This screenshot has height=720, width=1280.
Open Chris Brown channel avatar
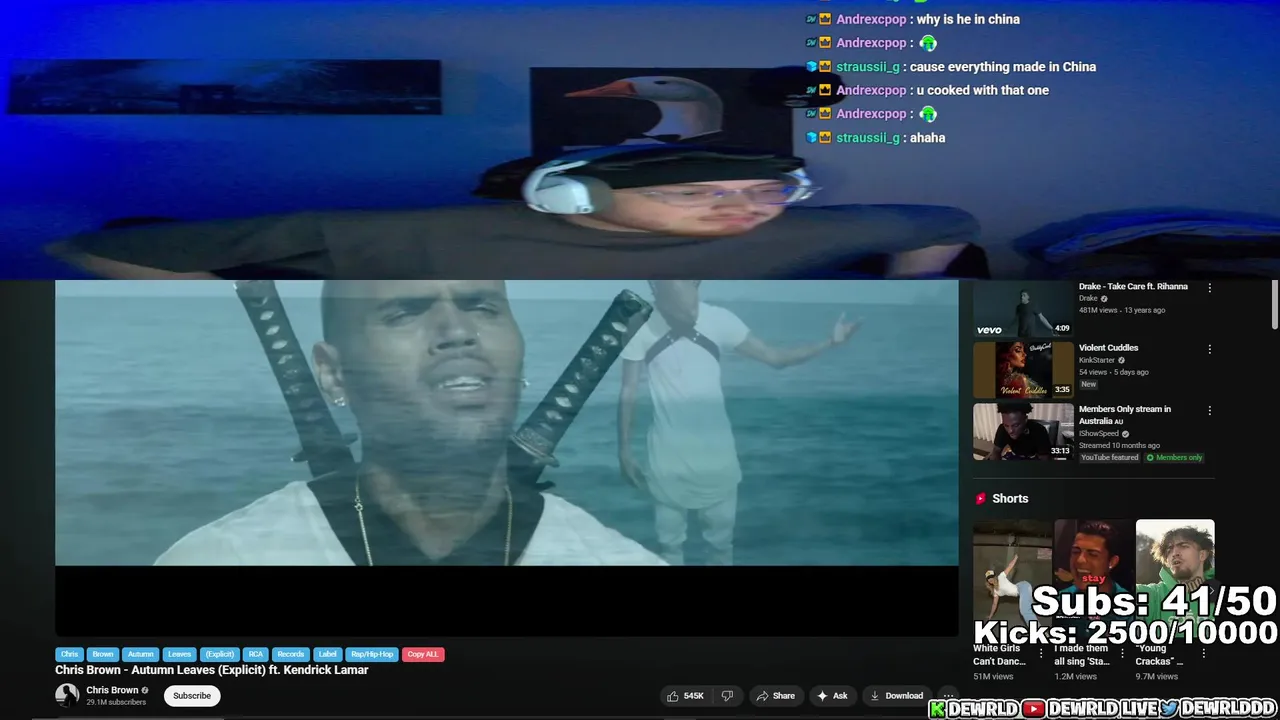[67, 695]
